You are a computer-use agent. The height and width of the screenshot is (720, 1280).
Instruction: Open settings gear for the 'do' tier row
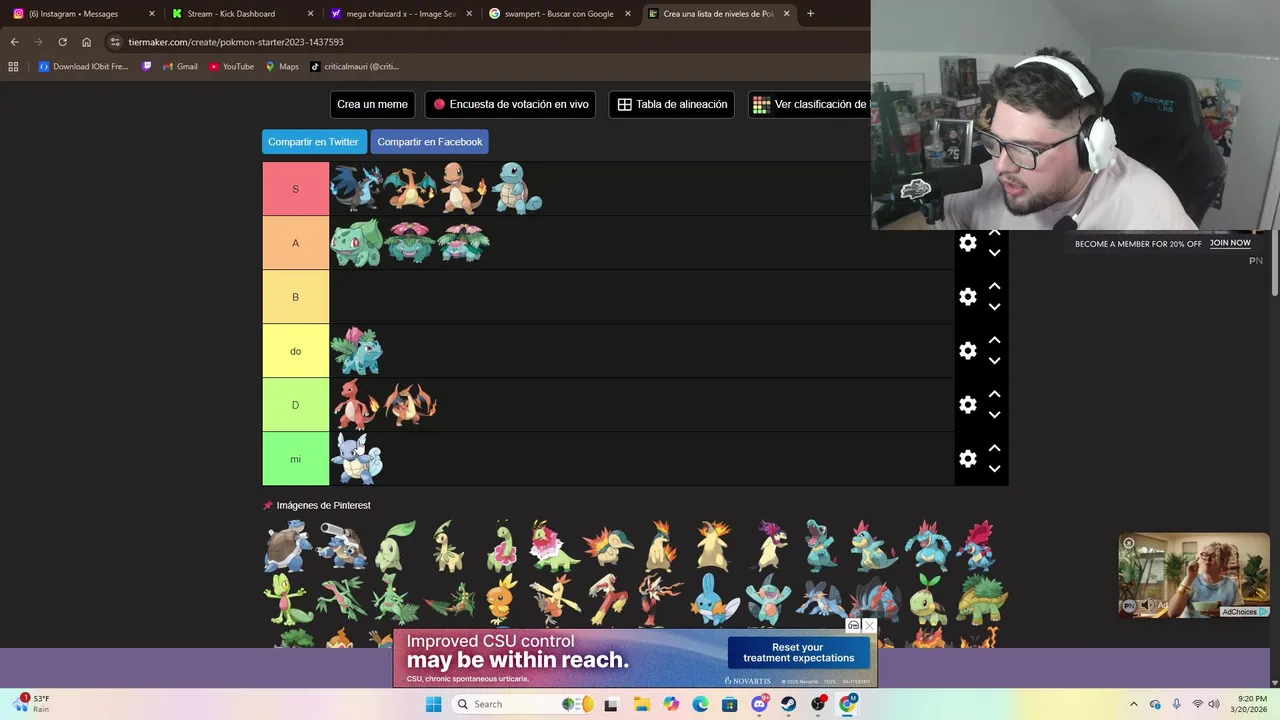tap(967, 351)
